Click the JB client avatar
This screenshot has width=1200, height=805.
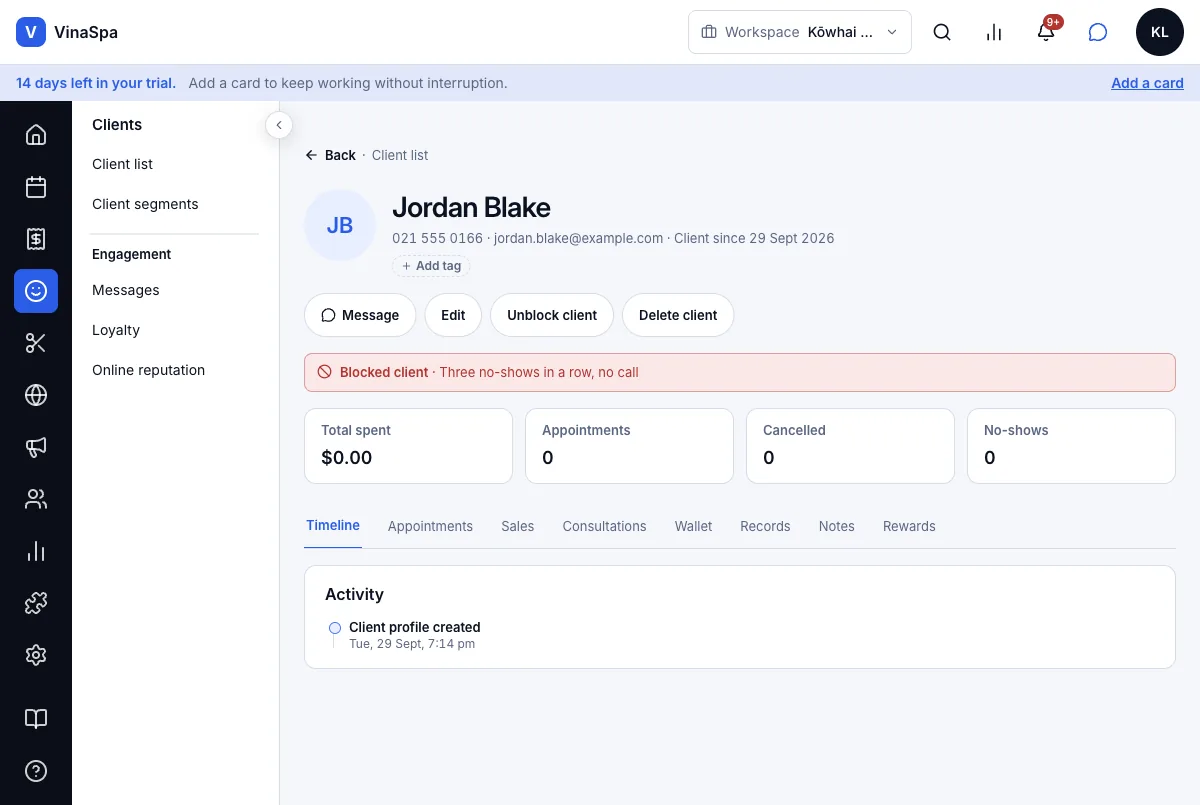coord(340,225)
